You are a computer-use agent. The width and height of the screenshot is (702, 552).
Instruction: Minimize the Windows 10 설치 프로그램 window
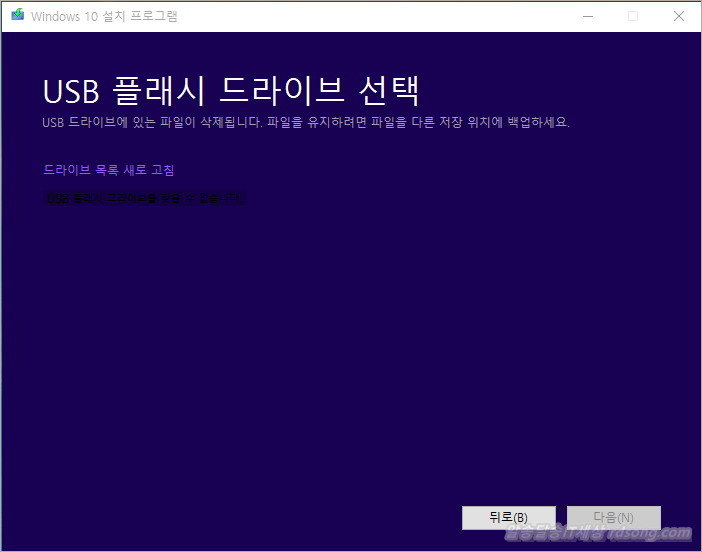point(586,16)
